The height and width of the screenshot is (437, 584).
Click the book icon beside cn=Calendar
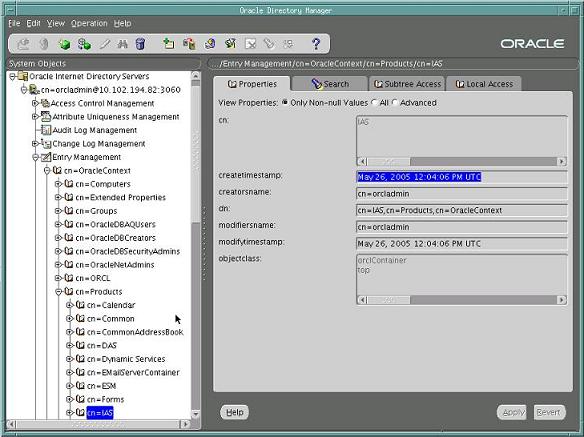click(80, 305)
